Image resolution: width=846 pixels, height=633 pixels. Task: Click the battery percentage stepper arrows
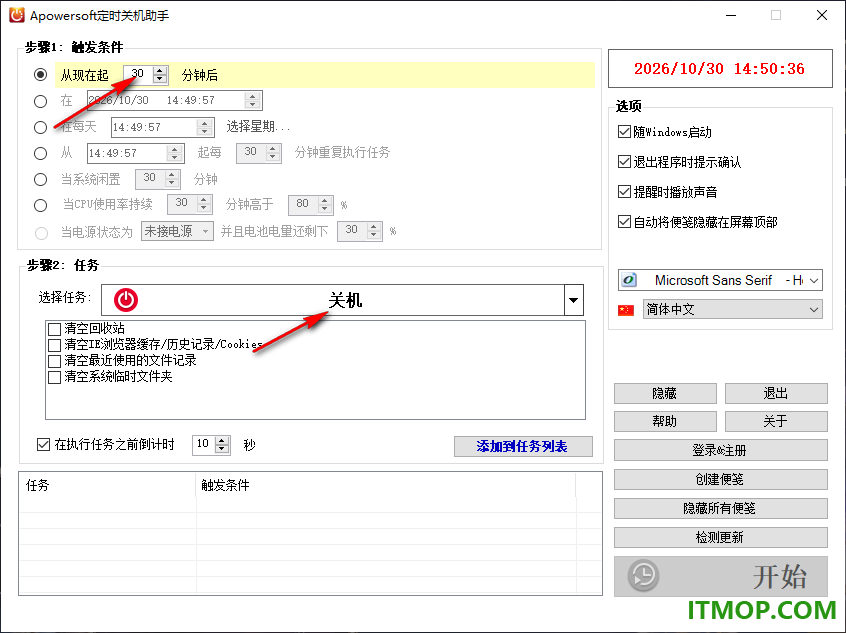coord(374,231)
